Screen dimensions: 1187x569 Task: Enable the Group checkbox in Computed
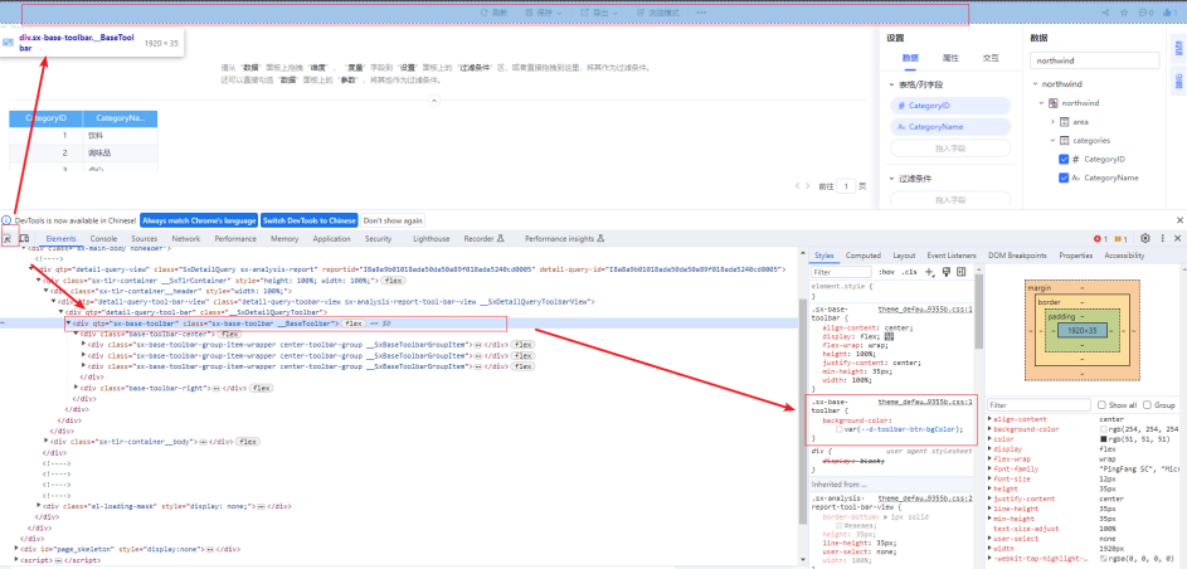click(1147, 405)
